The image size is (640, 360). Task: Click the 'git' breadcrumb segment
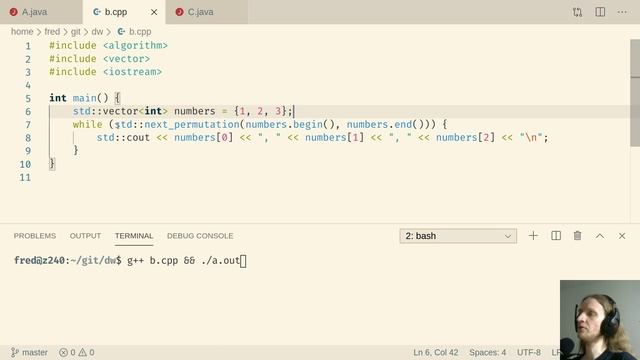tap(76, 31)
